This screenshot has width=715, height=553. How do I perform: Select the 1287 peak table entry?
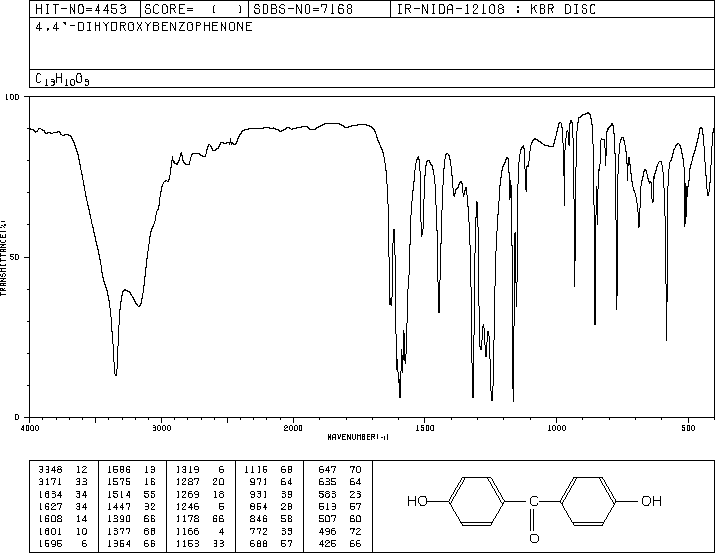point(200,482)
